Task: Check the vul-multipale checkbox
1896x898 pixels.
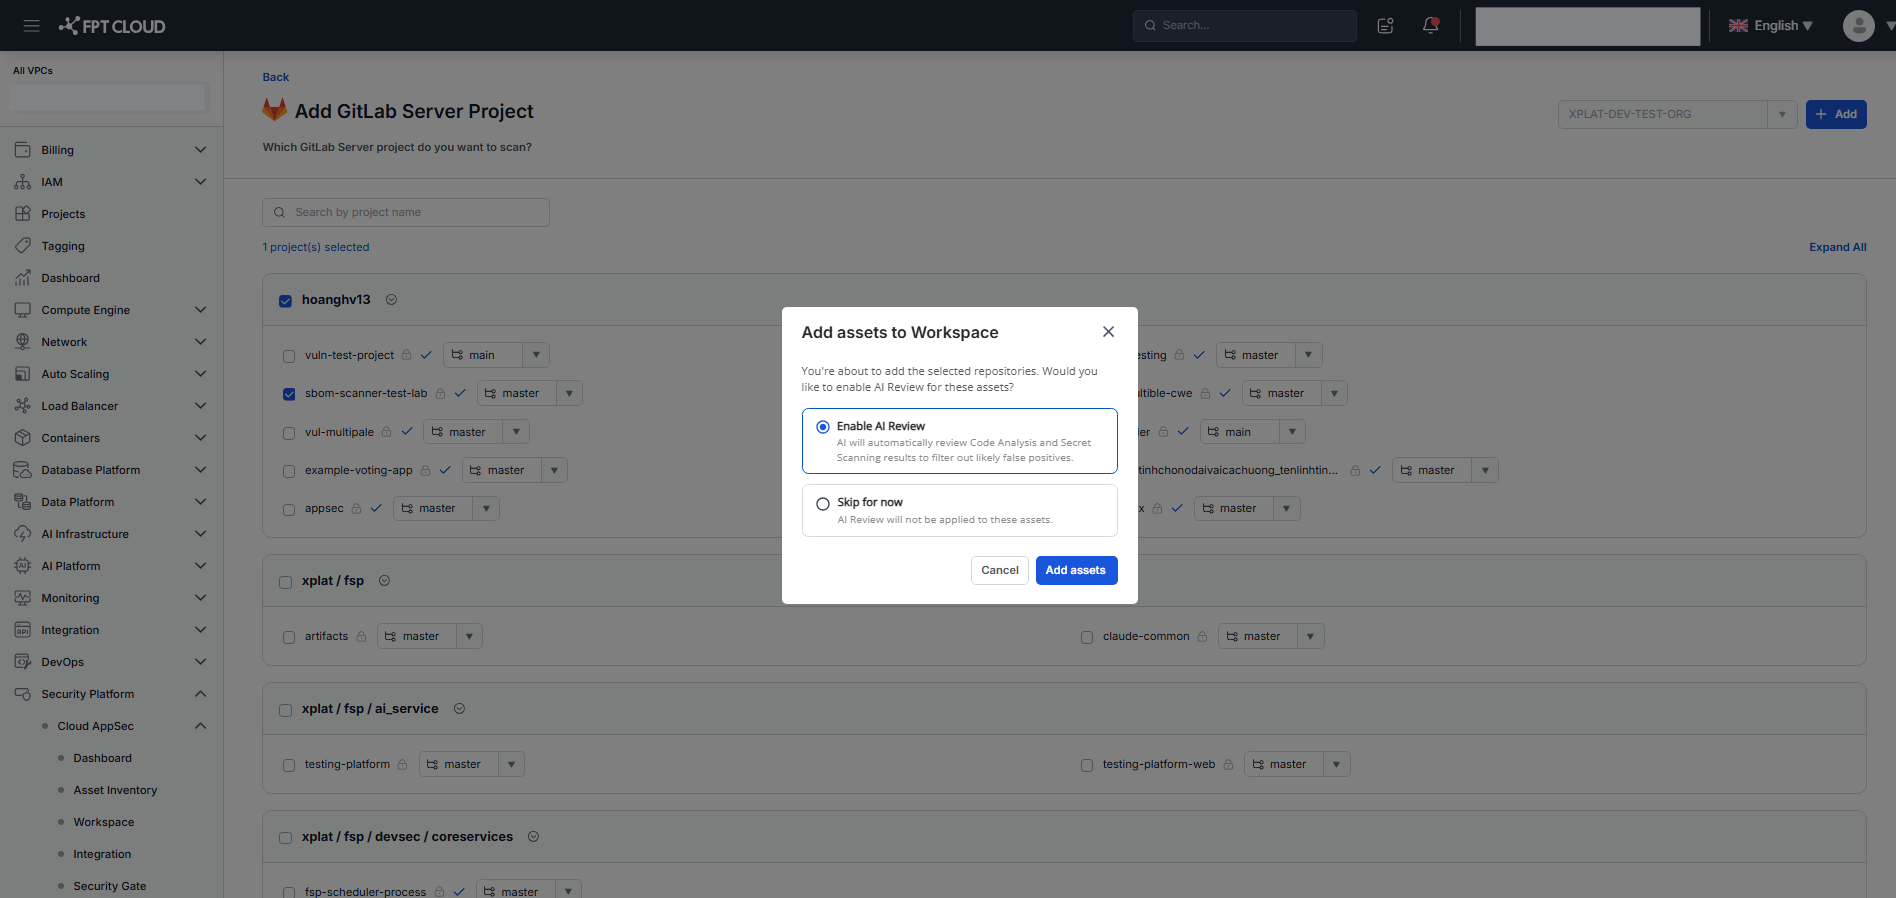Action: tap(289, 433)
